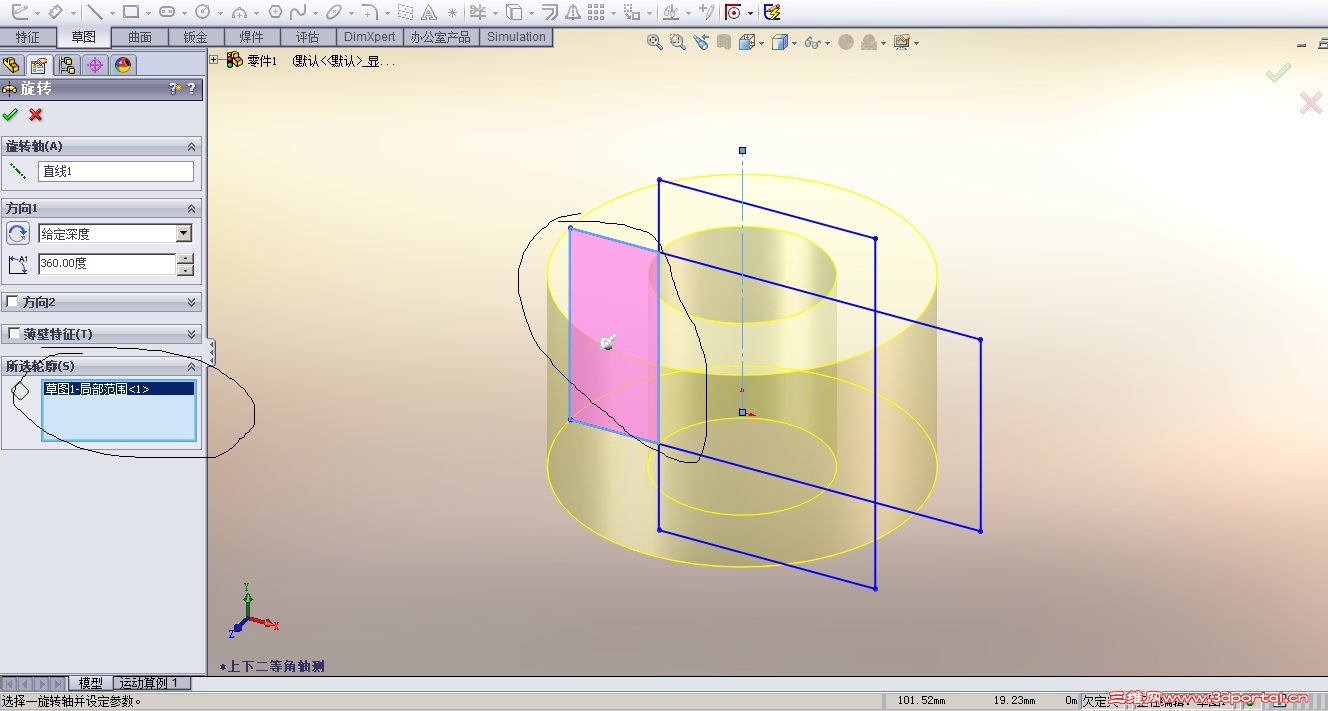Decrease angle with spinner down arrow
Viewport: 1328px width, 711px height.
pos(185,270)
